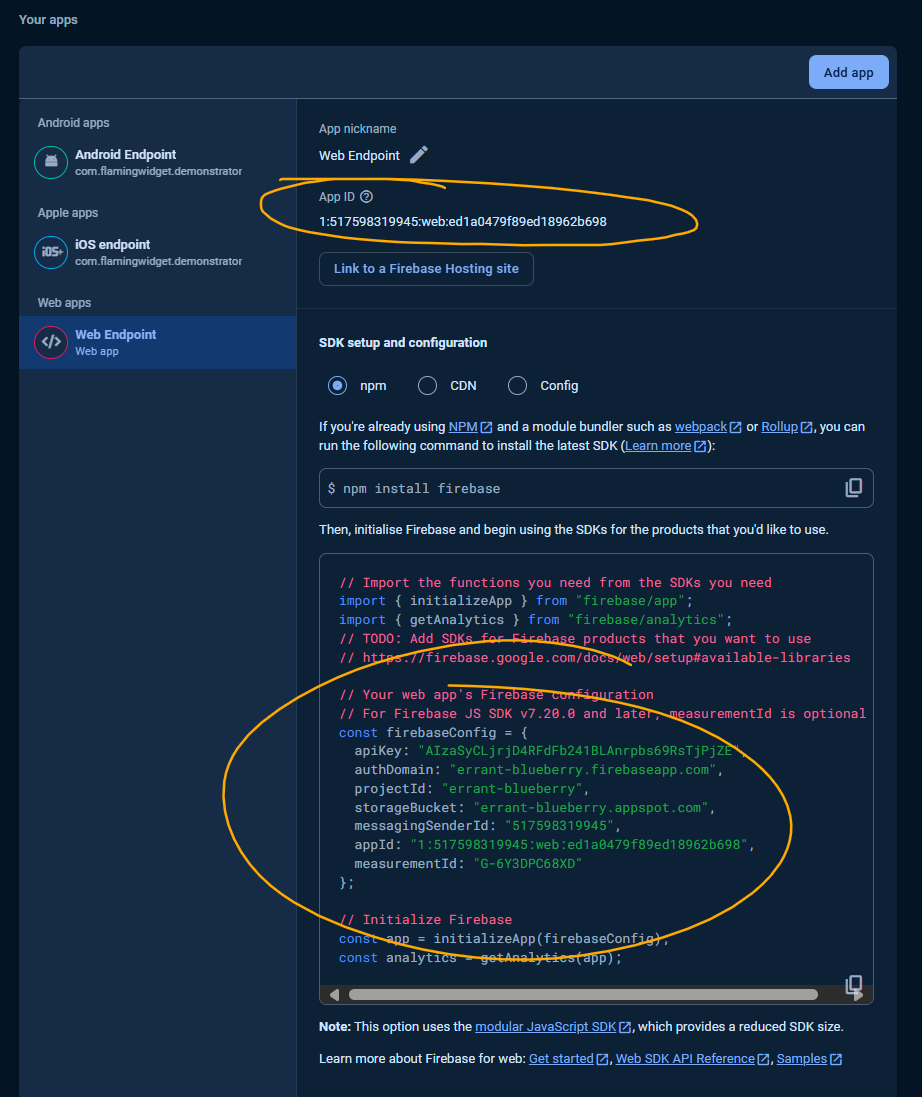
Task: Click the web code brackets app icon
Action: tap(51, 342)
